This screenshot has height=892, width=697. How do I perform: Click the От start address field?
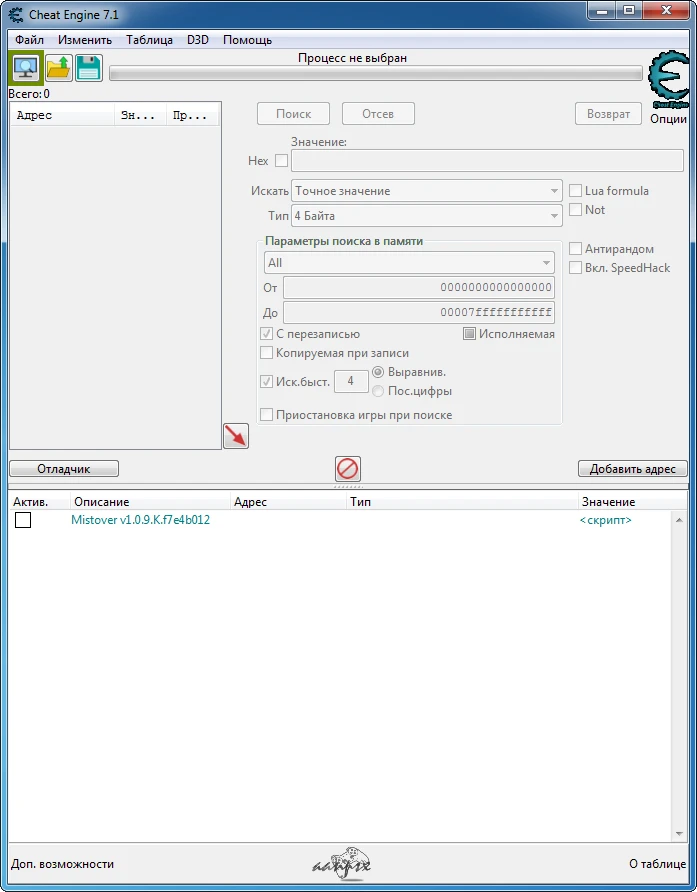click(x=419, y=287)
